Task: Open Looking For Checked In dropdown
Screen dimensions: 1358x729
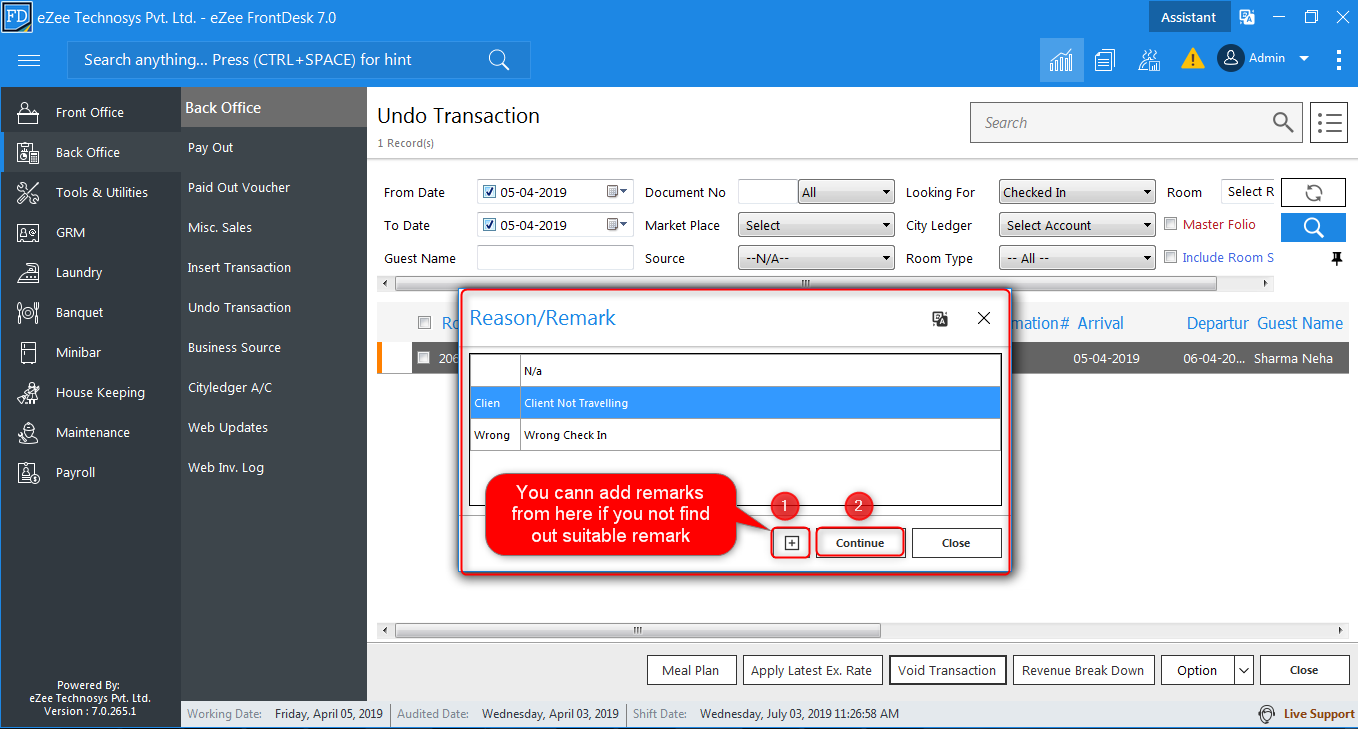Action: coord(1078,192)
